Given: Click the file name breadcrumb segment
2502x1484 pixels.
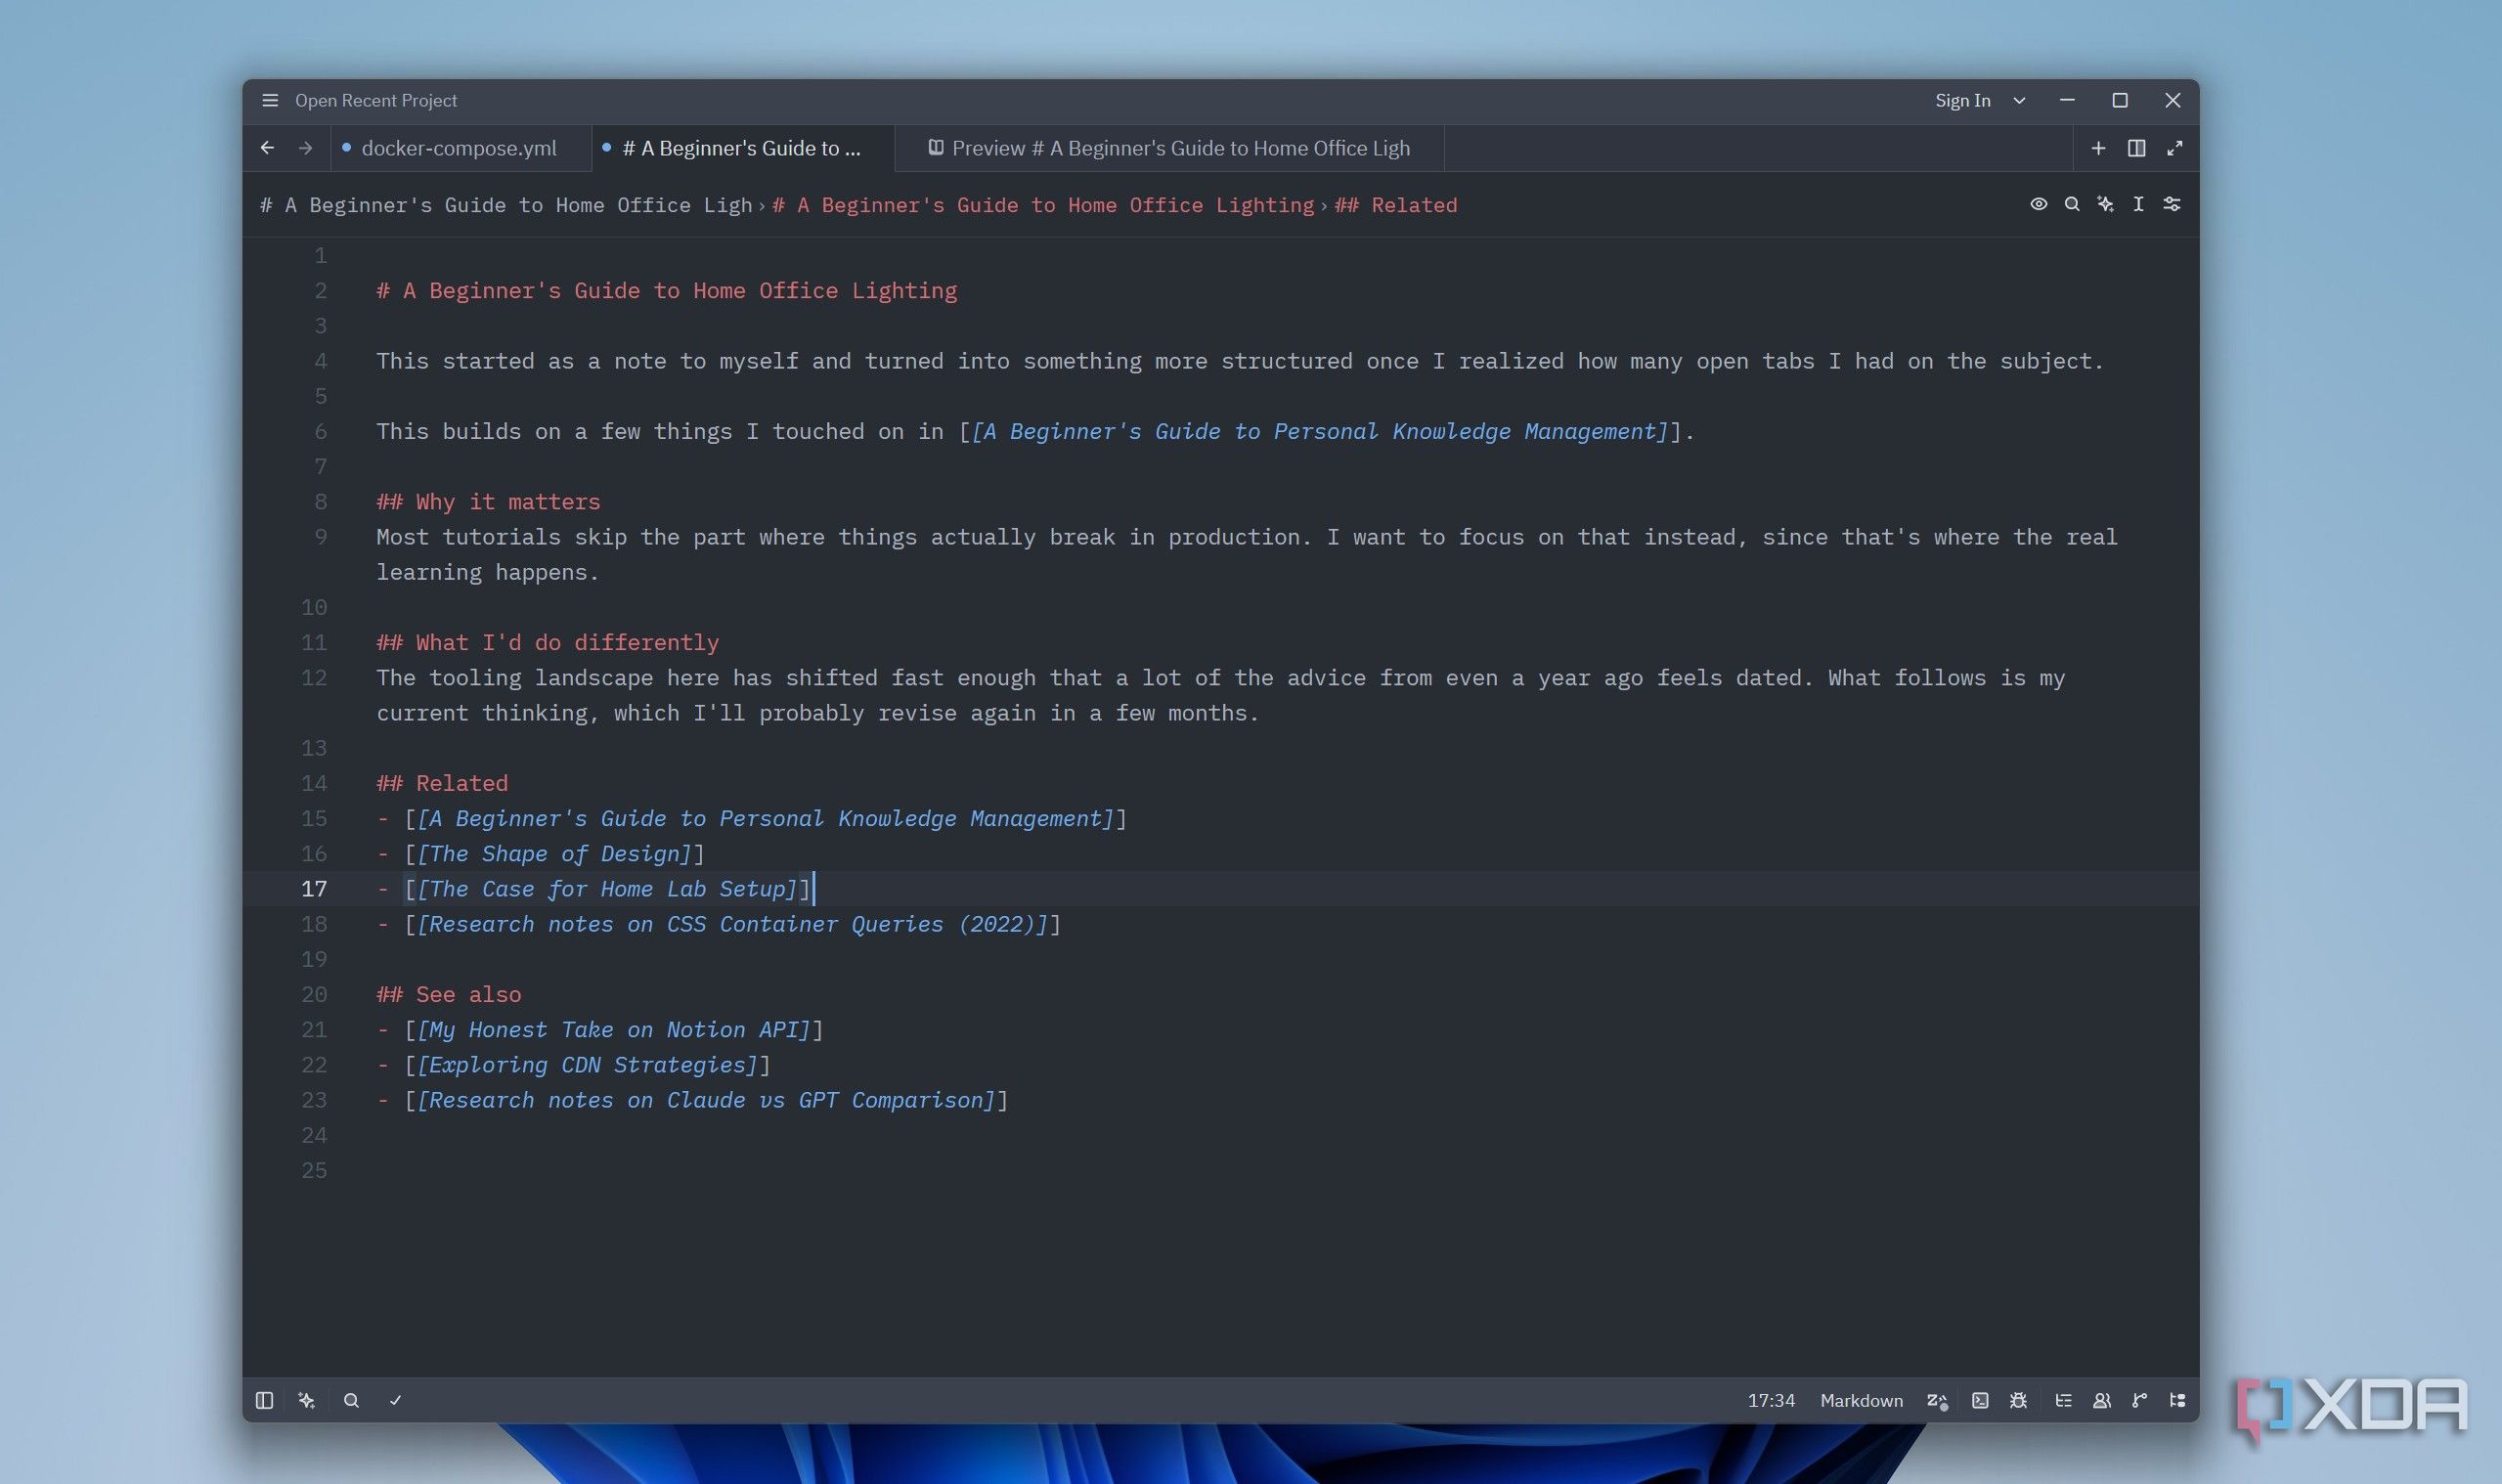Looking at the screenshot, I should click(505, 205).
